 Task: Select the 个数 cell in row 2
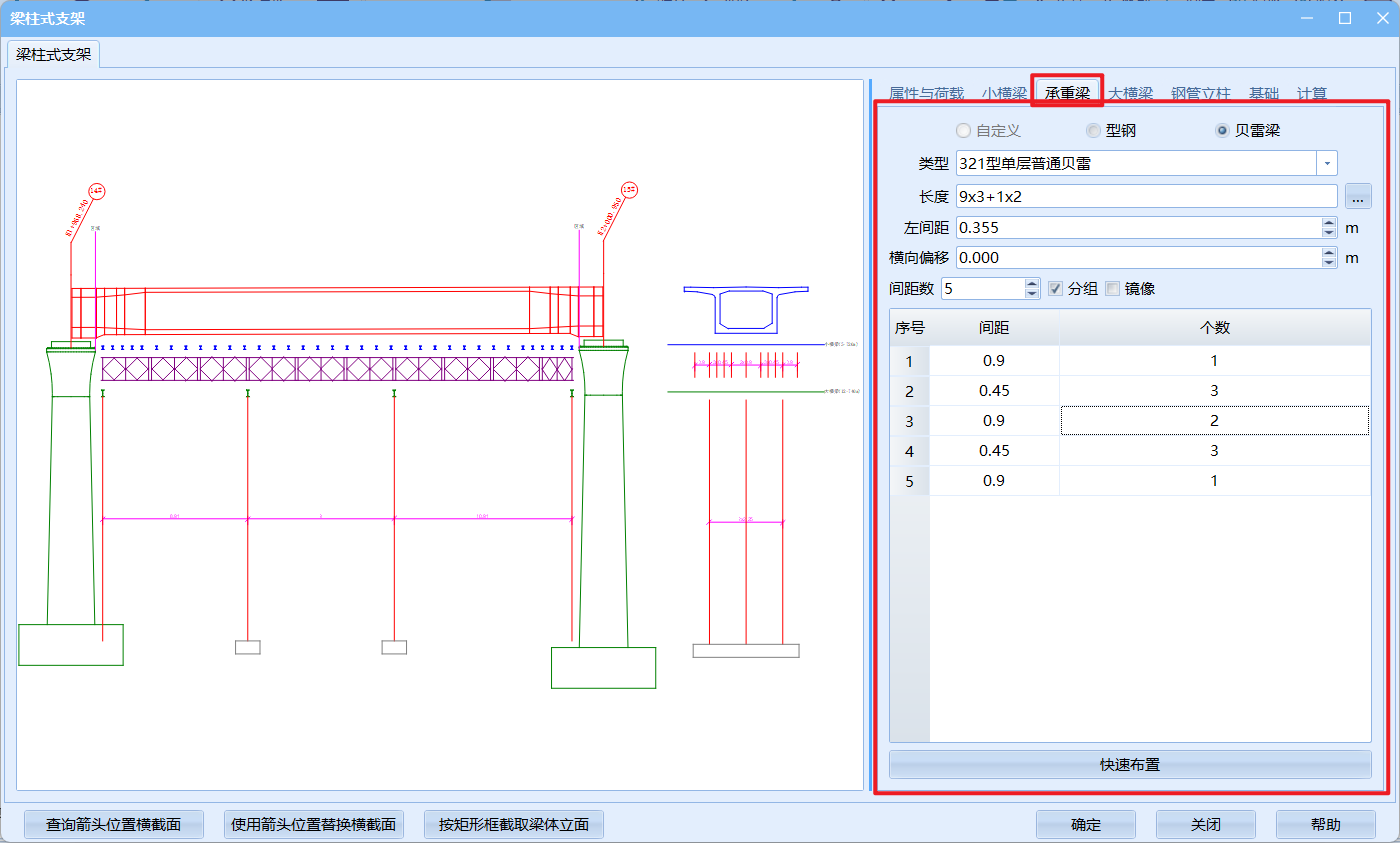(x=1214, y=391)
